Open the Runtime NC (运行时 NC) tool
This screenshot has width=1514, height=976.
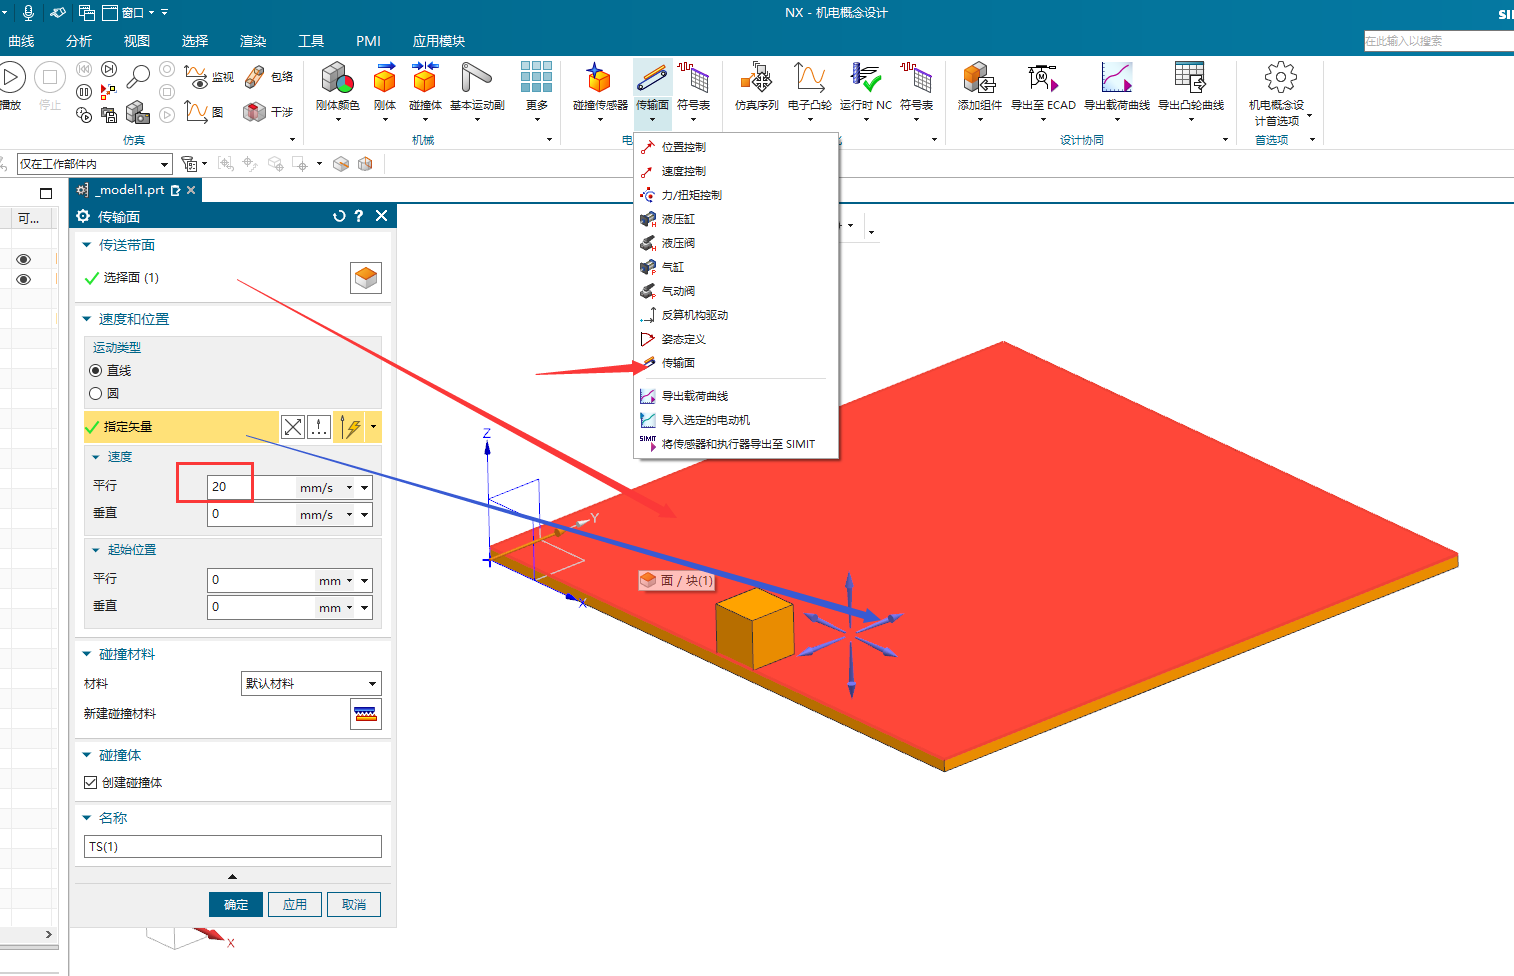click(x=865, y=86)
